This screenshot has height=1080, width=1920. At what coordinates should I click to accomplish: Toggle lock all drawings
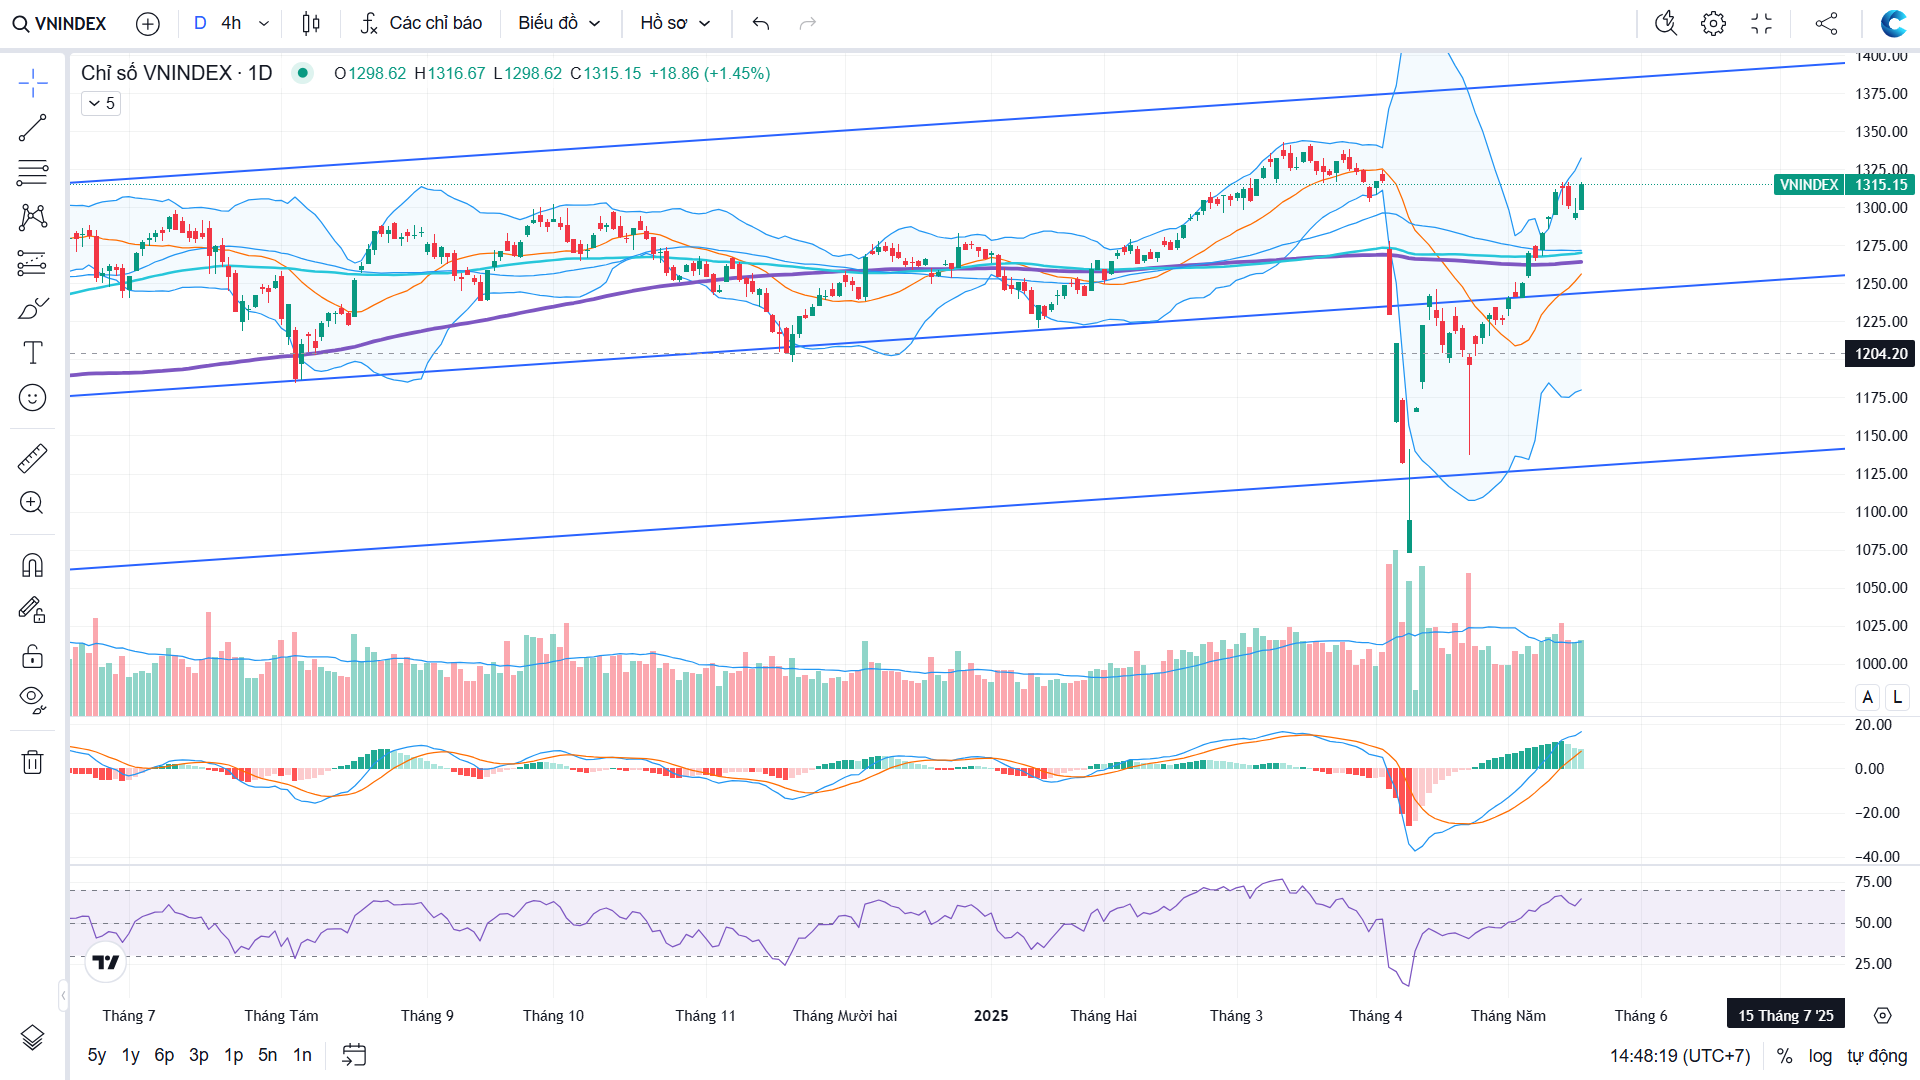click(x=32, y=656)
